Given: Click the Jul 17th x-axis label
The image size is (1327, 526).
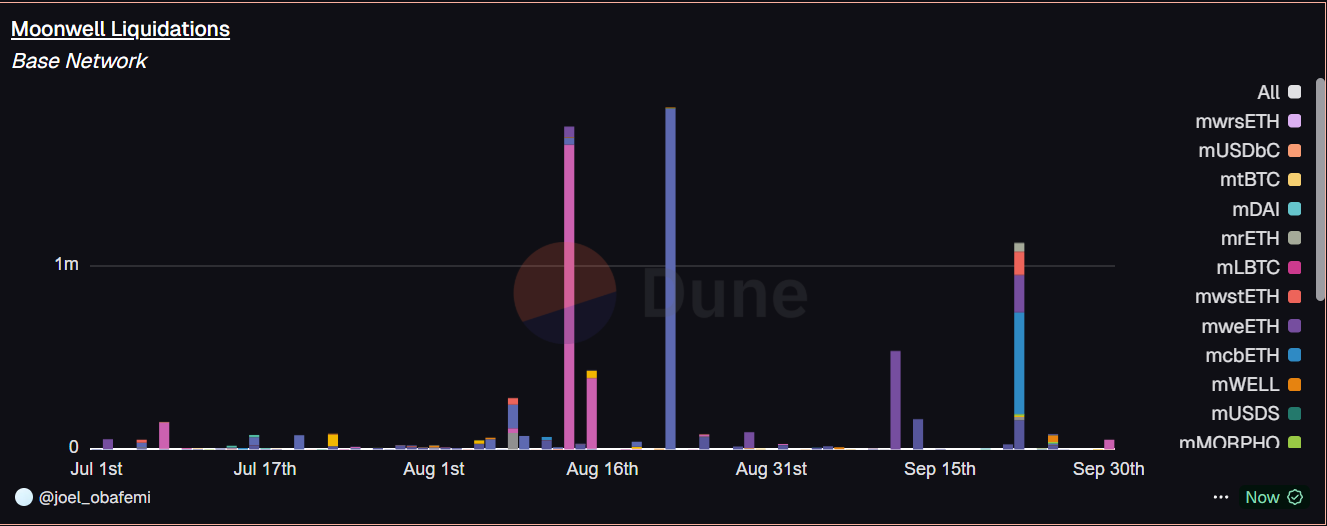Looking at the screenshot, I should coord(264,469).
